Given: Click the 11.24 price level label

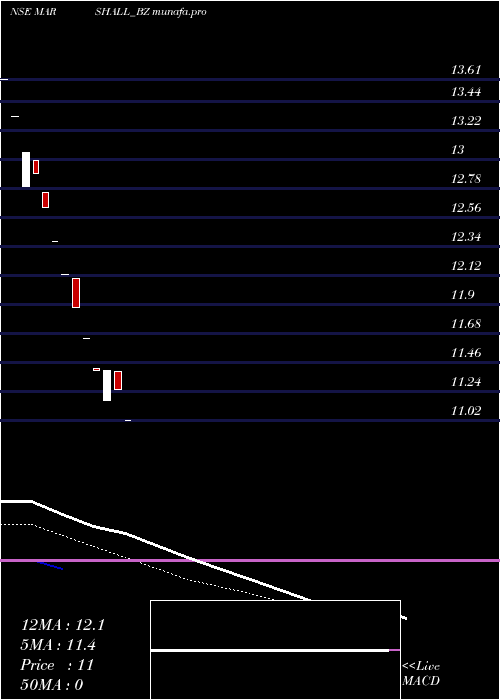Looking at the screenshot, I should tap(466, 382).
